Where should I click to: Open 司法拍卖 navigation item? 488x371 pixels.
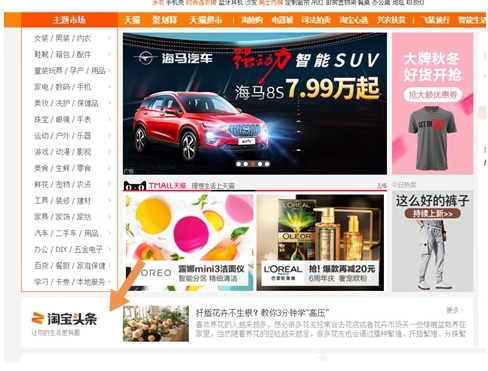[316, 20]
